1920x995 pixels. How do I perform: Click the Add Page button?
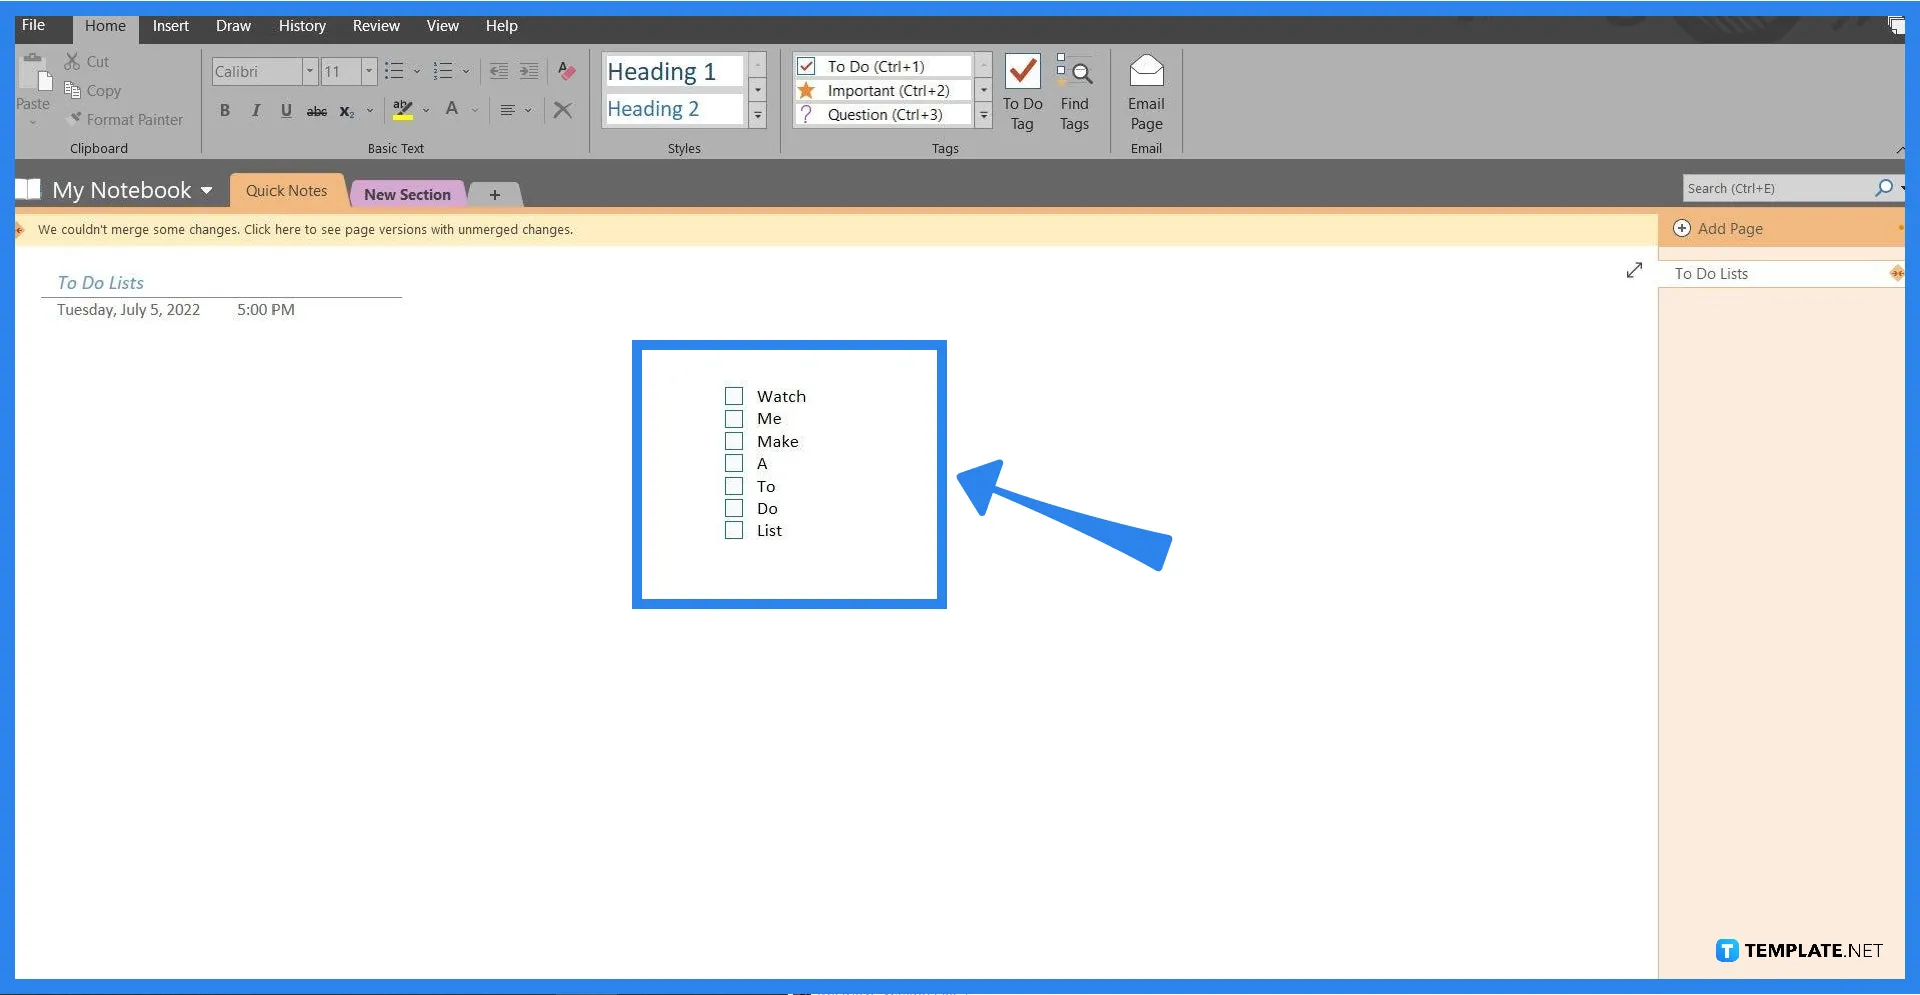pyautogui.click(x=1728, y=228)
